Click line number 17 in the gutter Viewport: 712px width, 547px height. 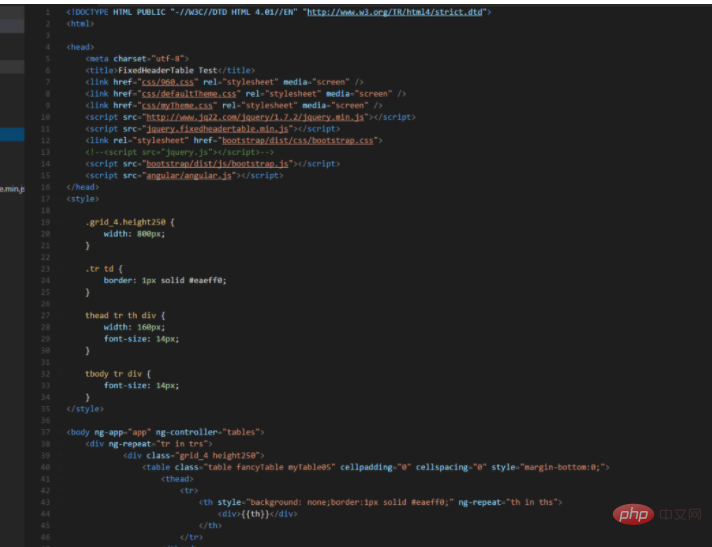(46, 198)
